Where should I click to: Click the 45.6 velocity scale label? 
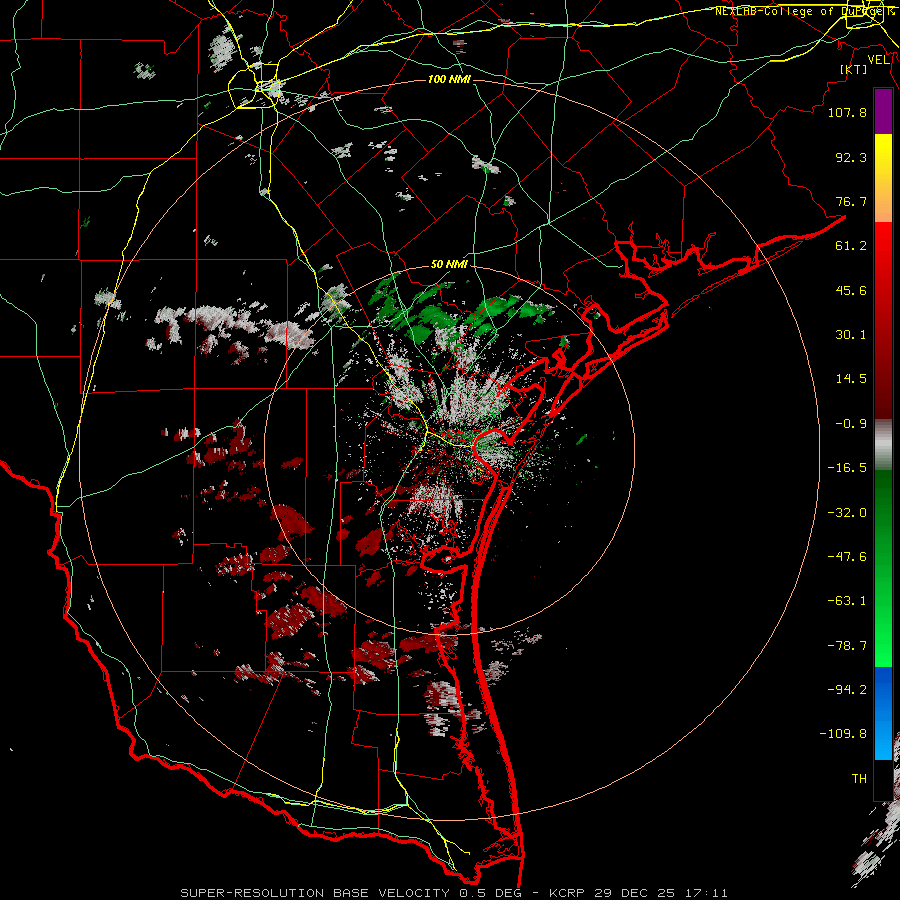[x=851, y=290]
